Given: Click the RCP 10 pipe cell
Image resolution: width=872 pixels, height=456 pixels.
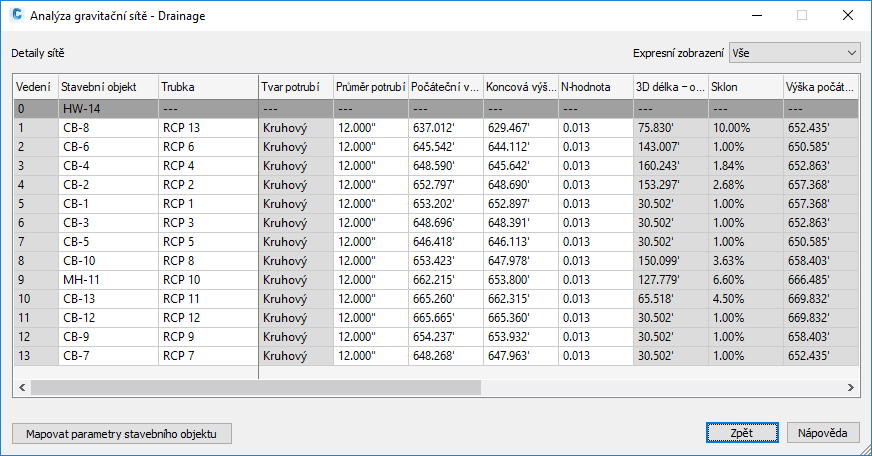Looking at the screenshot, I should 209,280.
